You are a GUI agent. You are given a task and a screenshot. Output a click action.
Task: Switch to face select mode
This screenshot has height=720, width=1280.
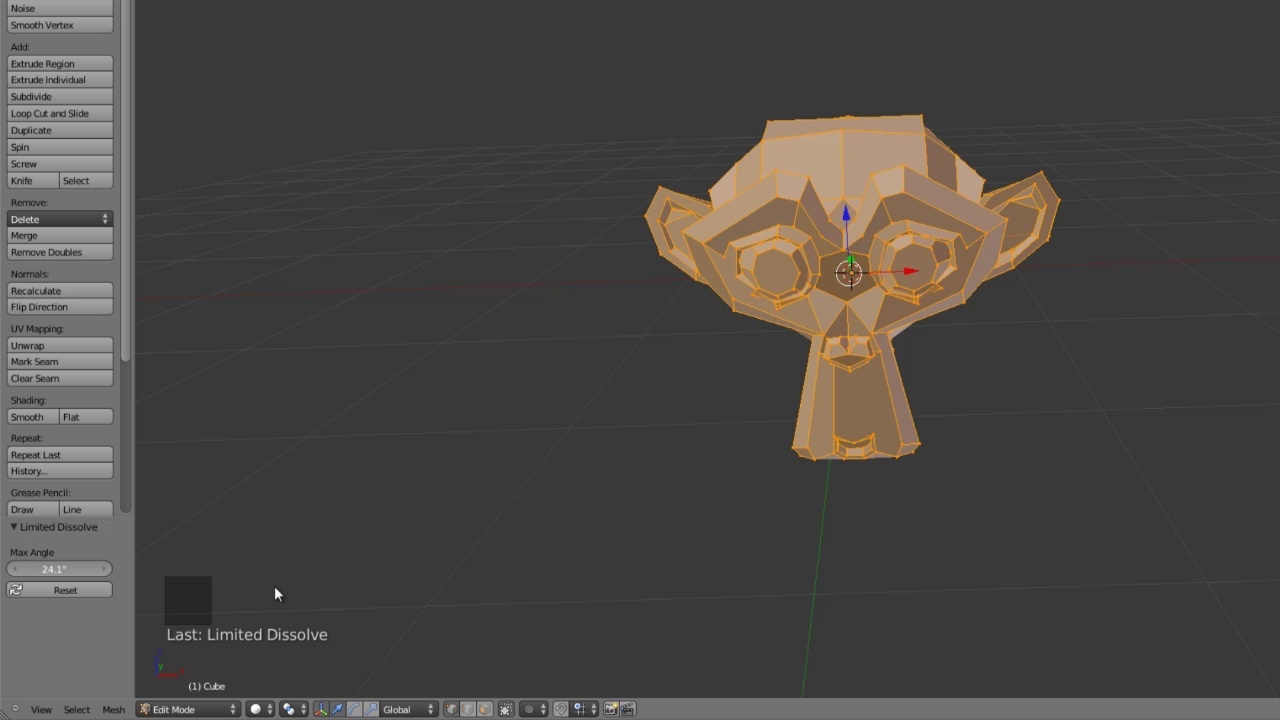coord(483,709)
